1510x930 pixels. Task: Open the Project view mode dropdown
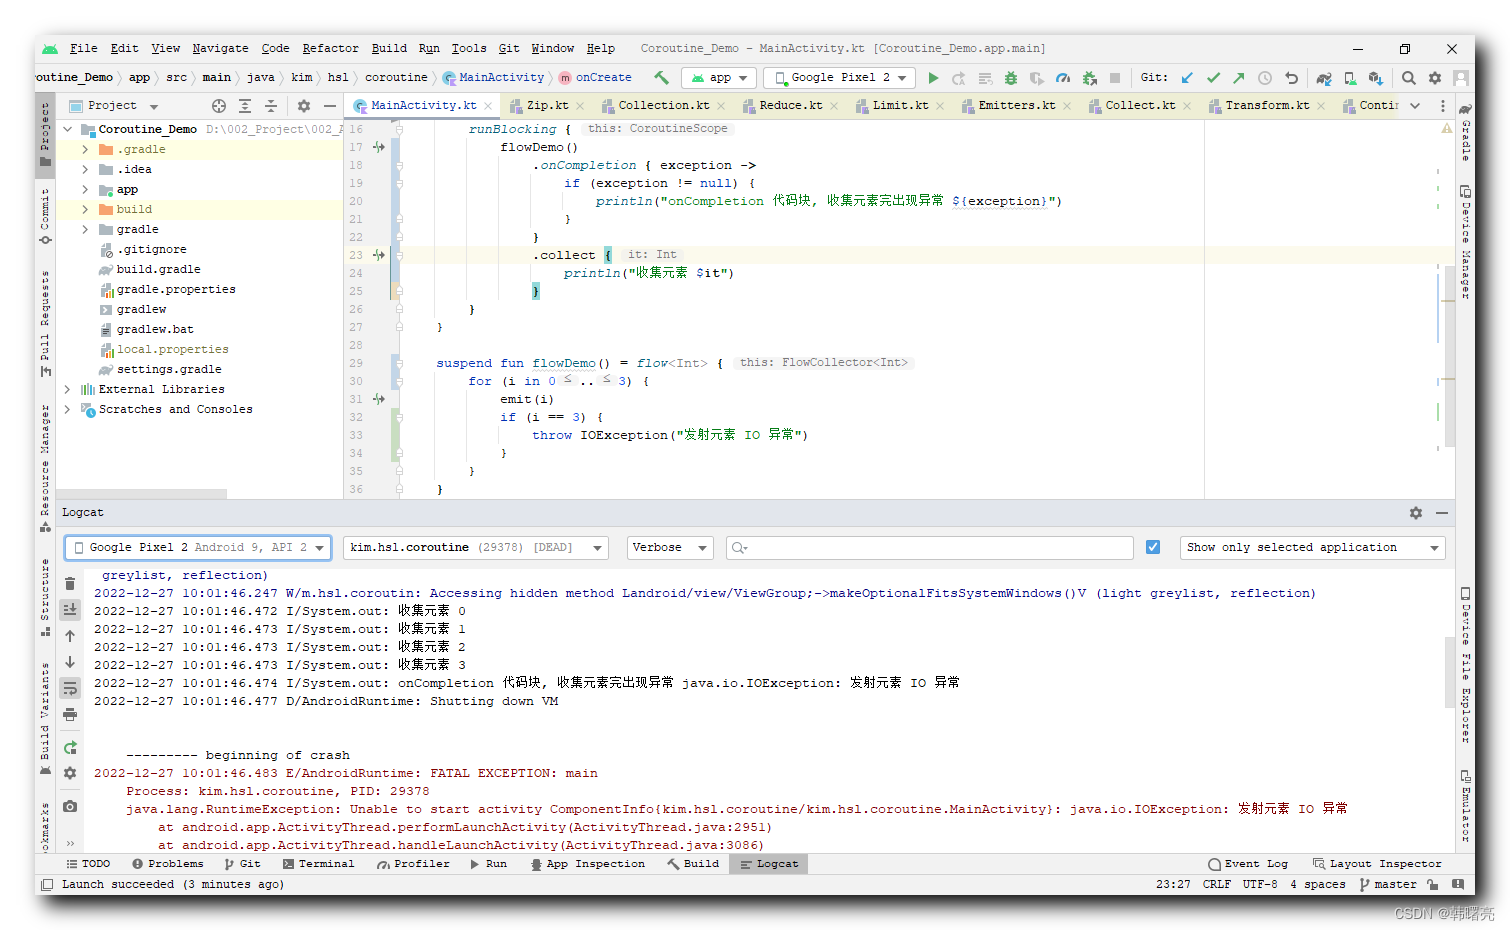click(x=114, y=106)
